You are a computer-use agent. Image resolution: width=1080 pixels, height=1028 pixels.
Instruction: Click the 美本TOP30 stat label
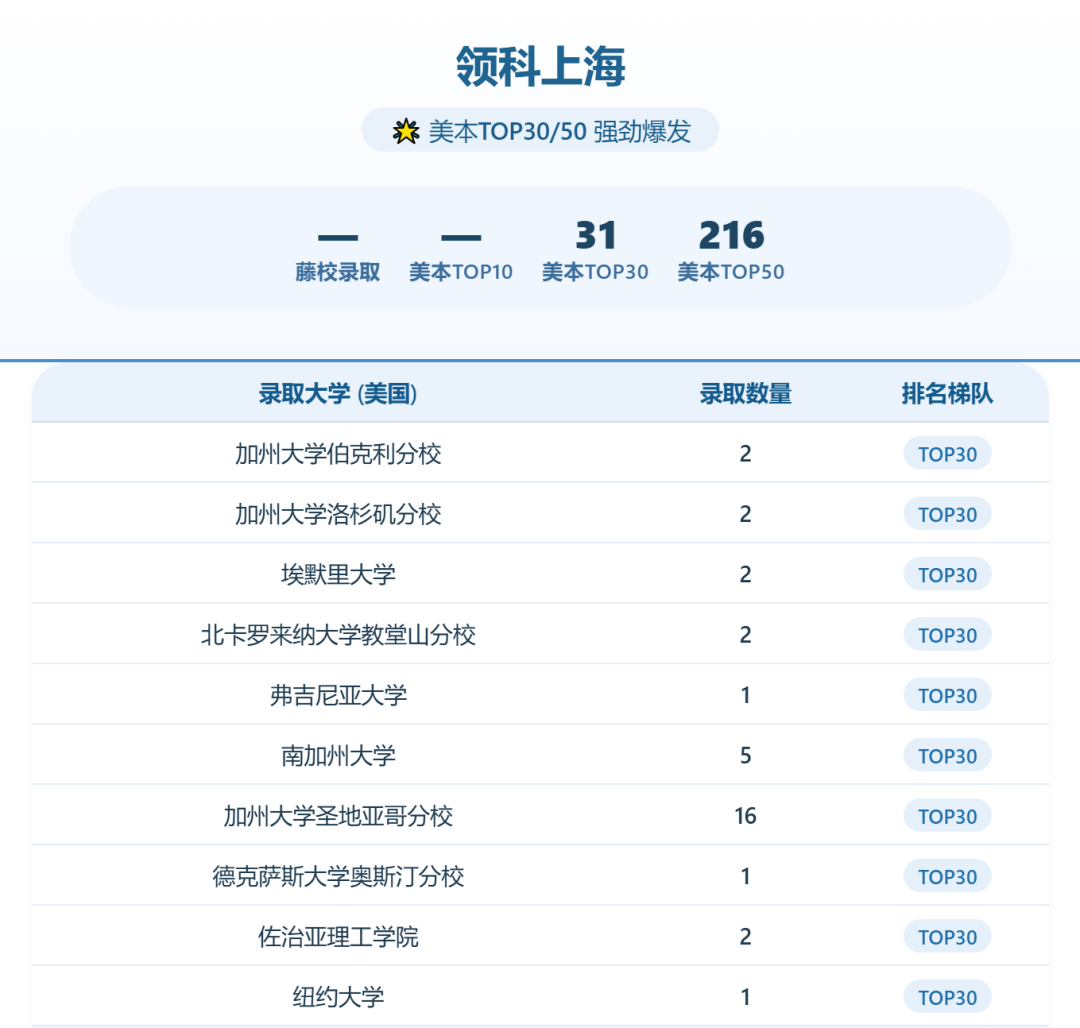(596, 272)
